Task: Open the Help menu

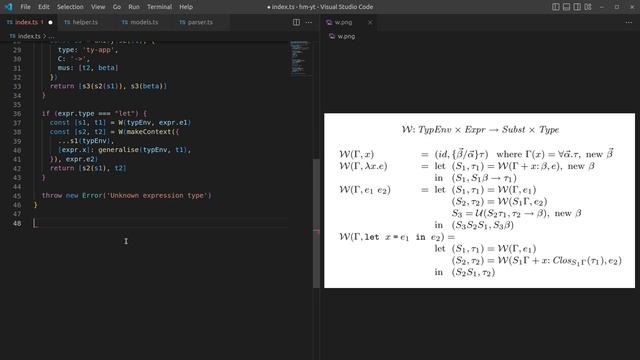Action: point(186,7)
